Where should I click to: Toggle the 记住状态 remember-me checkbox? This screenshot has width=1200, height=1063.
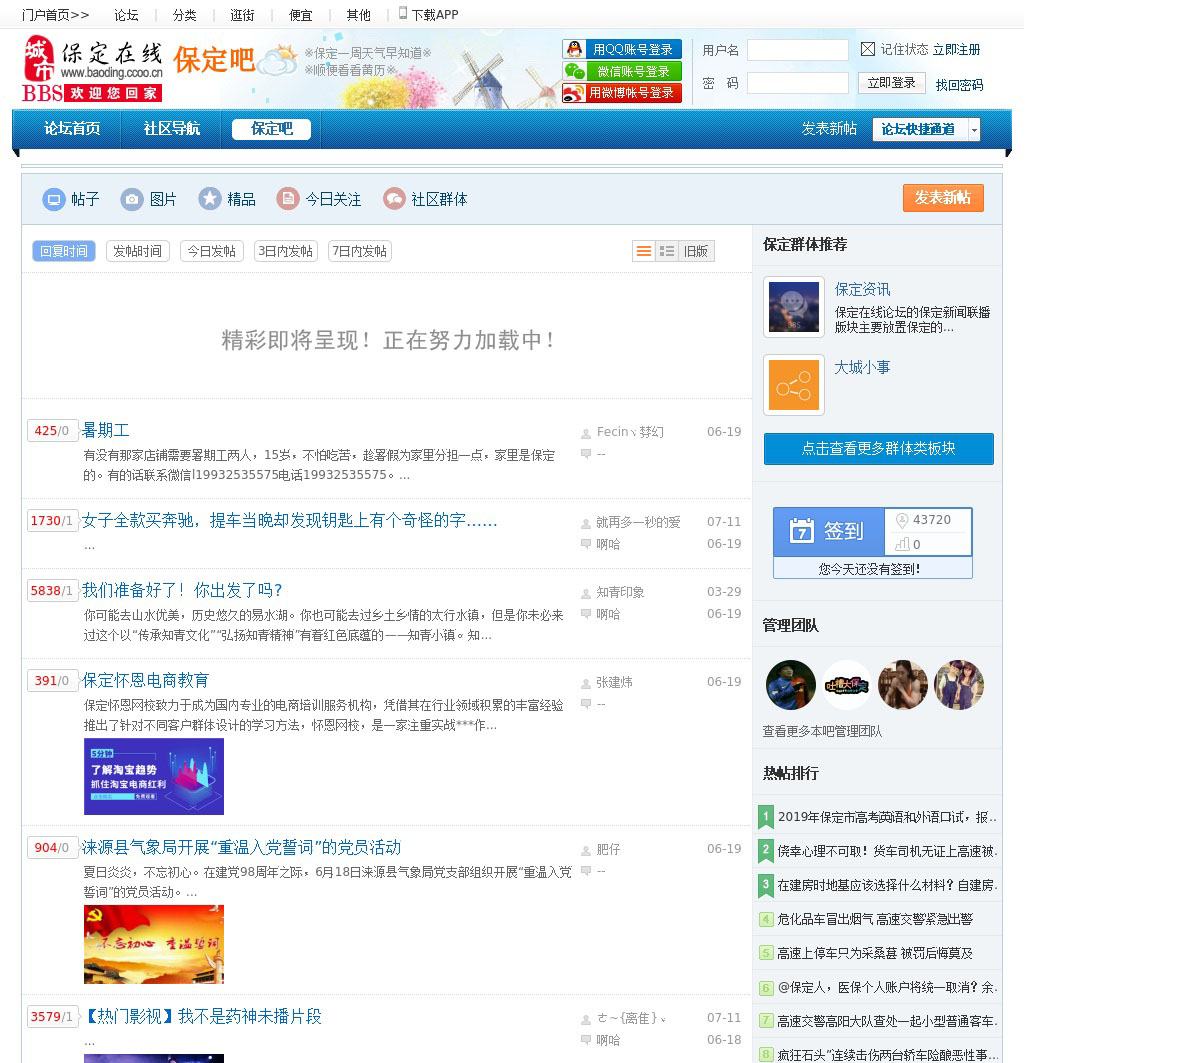click(868, 49)
